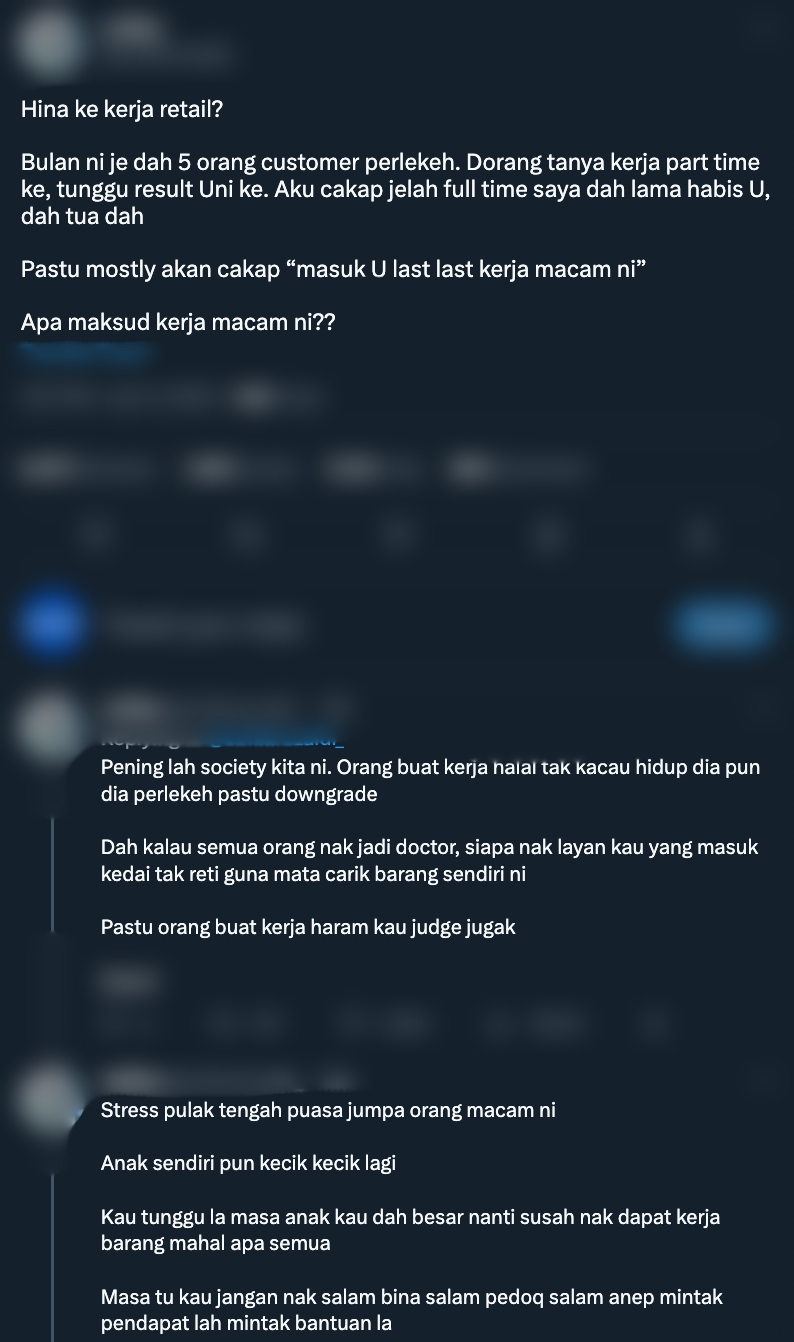Click the reply icon under the main tweet
Viewport: 794px width, 1342px height.
pyautogui.click(x=97, y=534)
